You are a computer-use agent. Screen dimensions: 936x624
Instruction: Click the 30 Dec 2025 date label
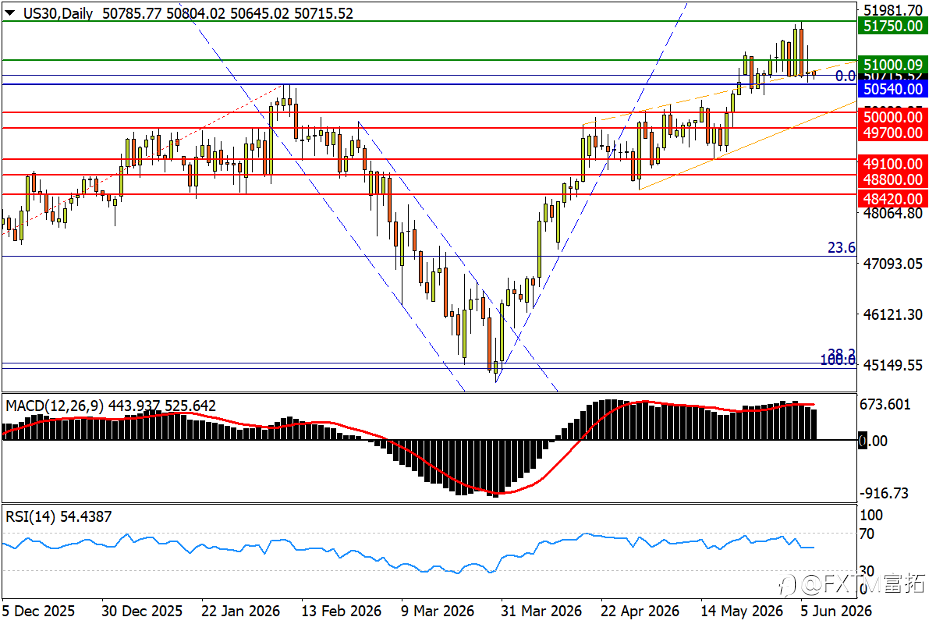tap(141, 611)
